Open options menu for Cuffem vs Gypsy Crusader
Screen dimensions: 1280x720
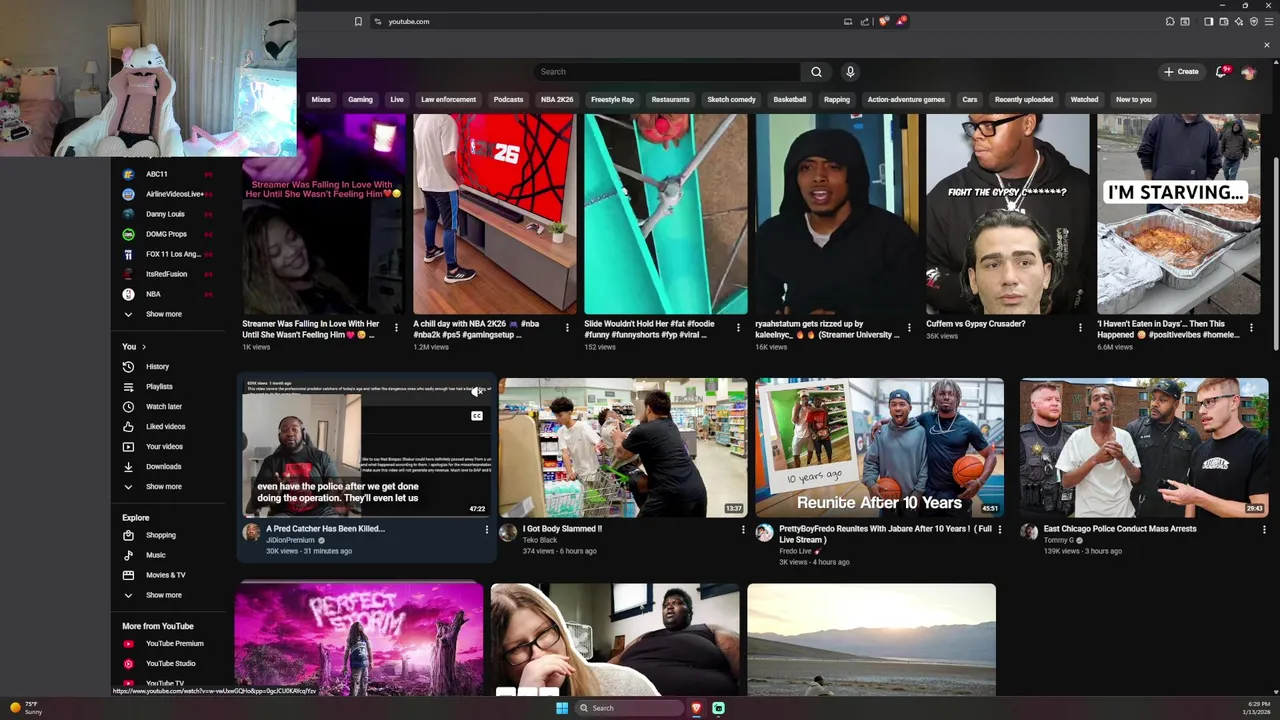(x=1080, y=328)
